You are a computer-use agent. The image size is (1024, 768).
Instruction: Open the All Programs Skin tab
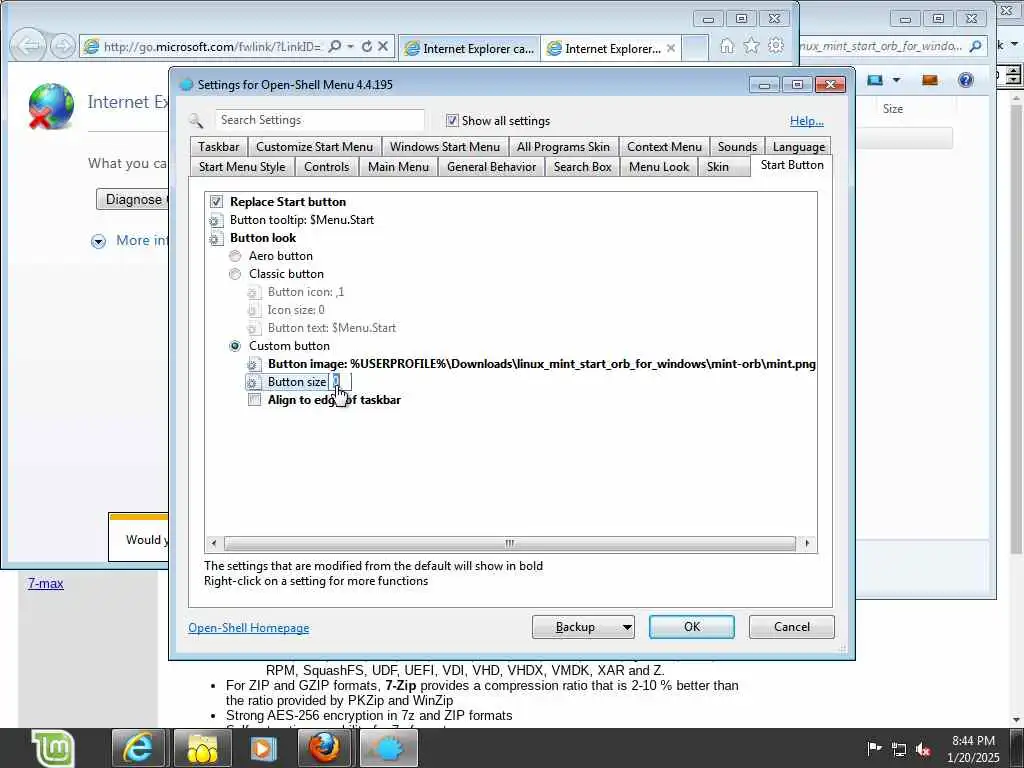[563, 147]
